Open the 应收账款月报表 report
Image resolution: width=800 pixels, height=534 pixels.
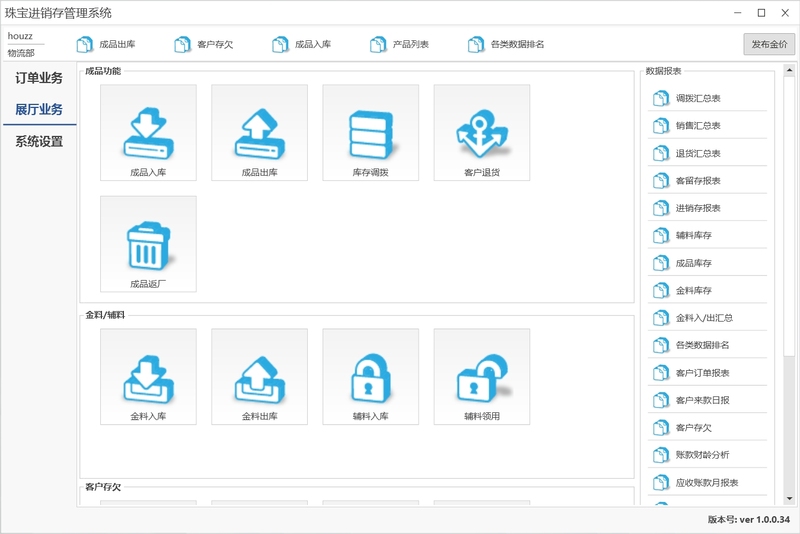[707, 482]
